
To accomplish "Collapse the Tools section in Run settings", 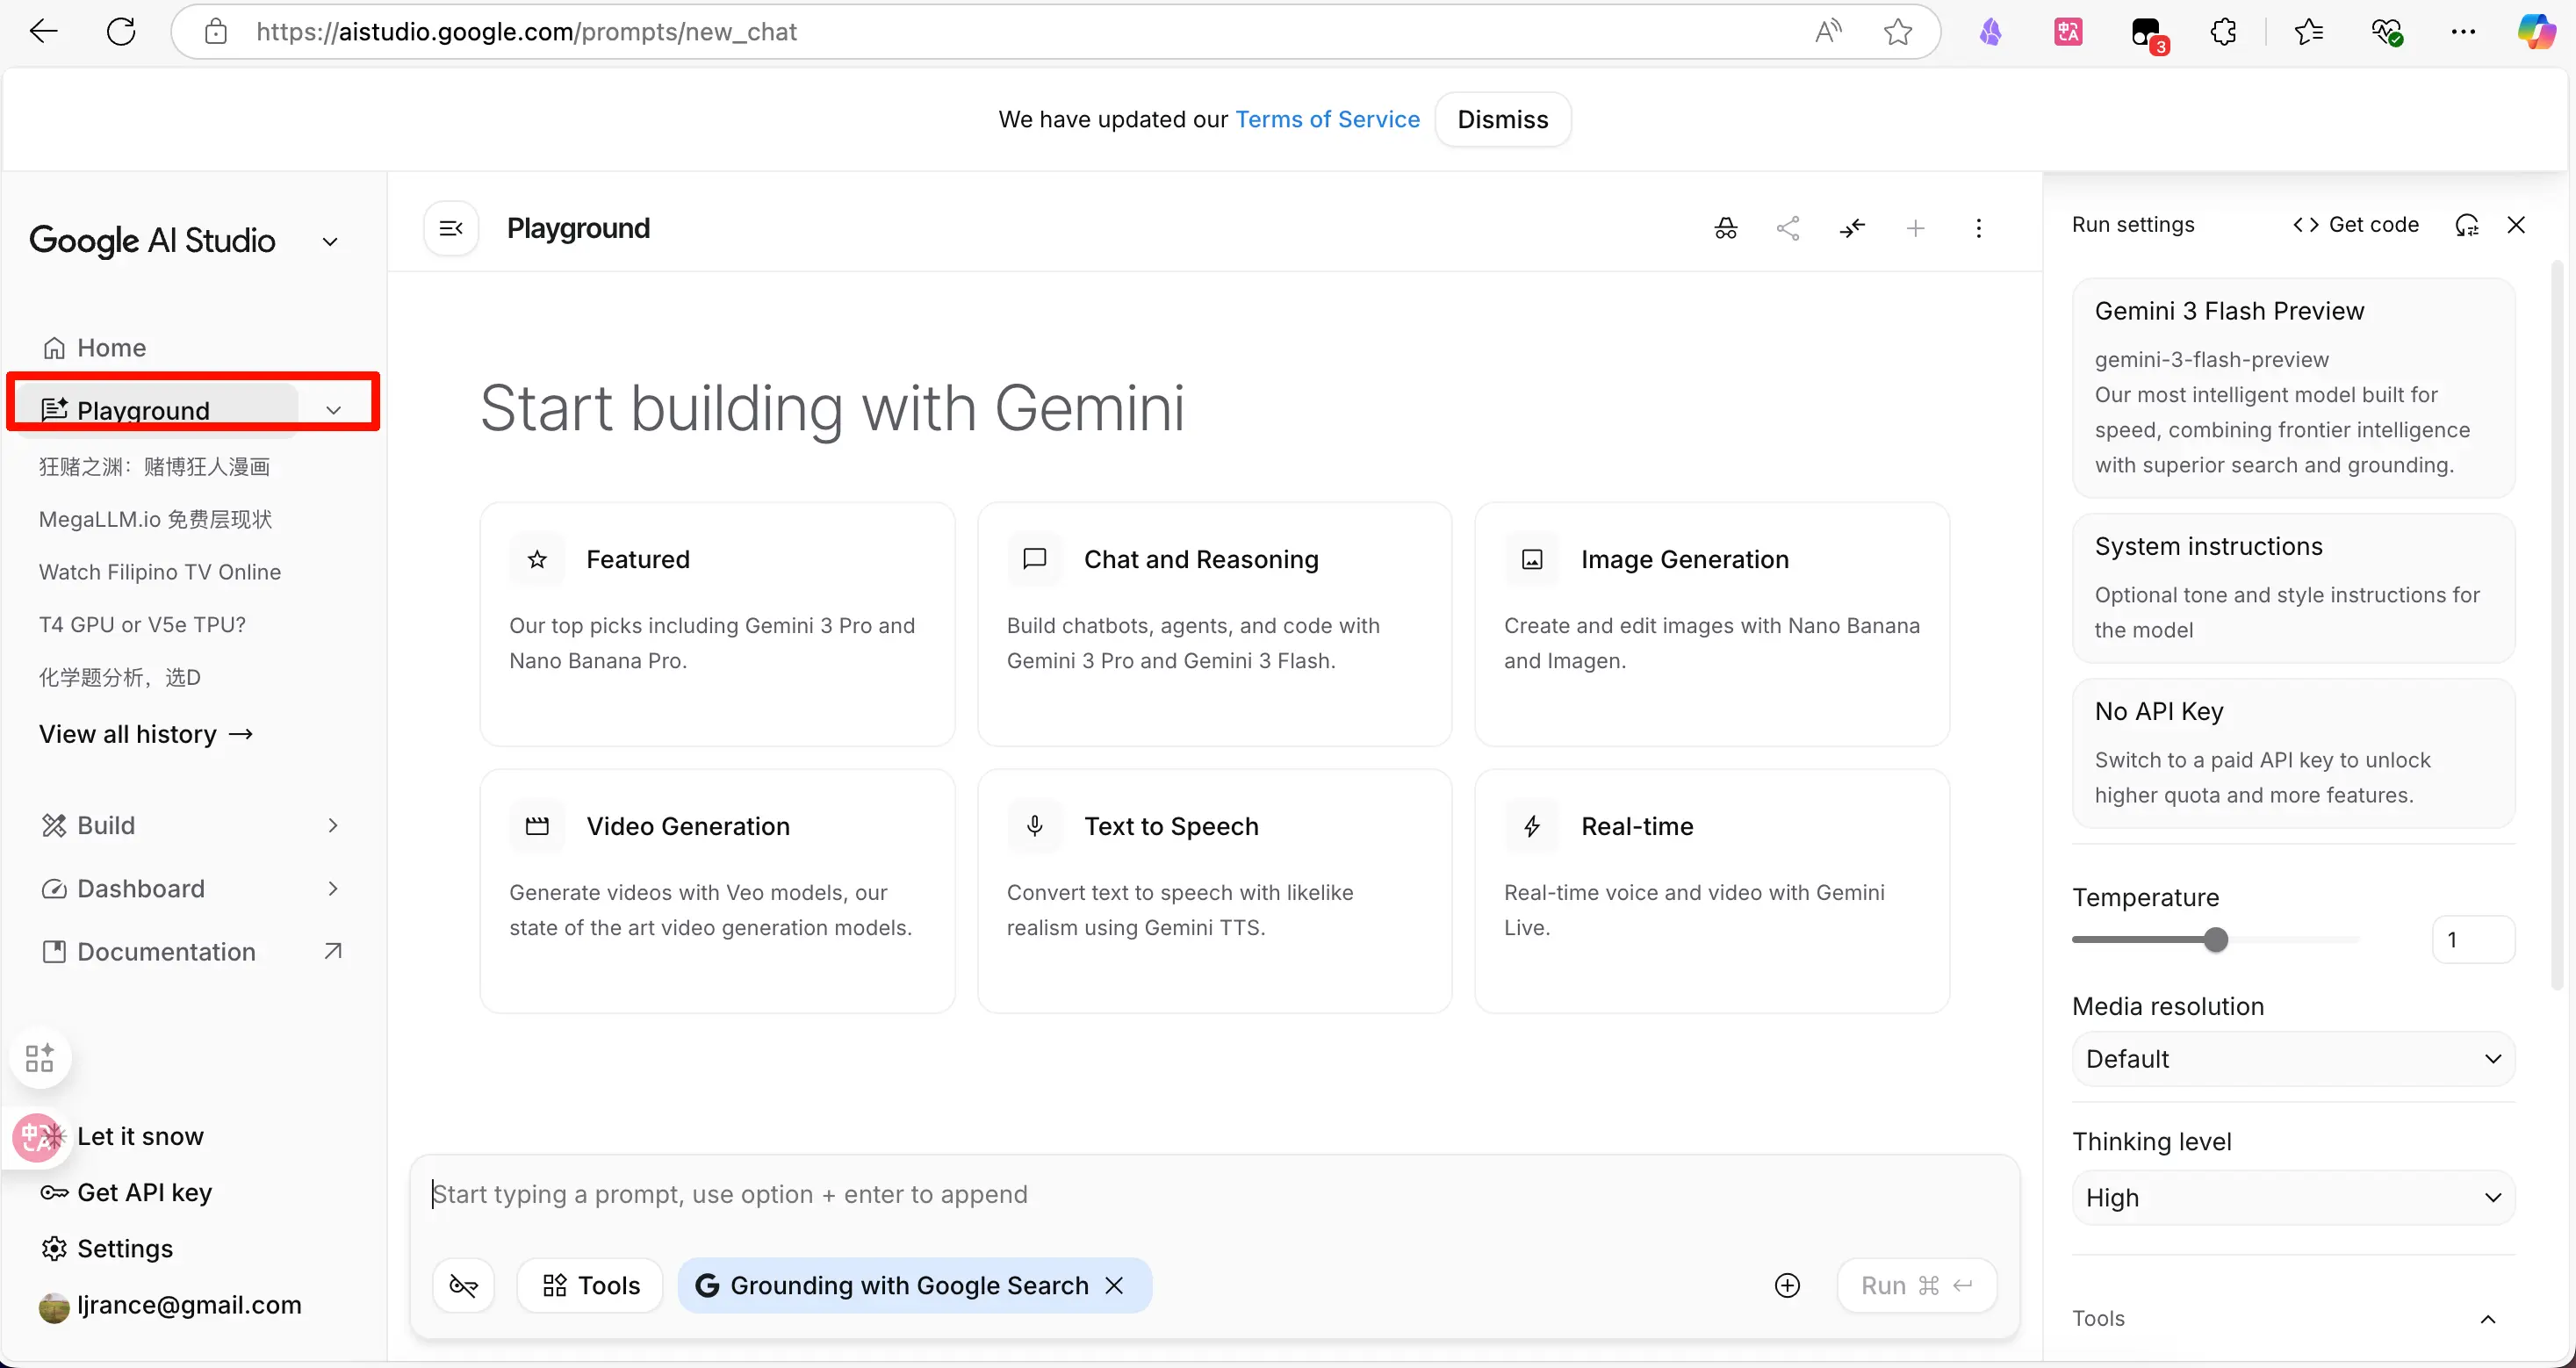I will (2488, 1319).
